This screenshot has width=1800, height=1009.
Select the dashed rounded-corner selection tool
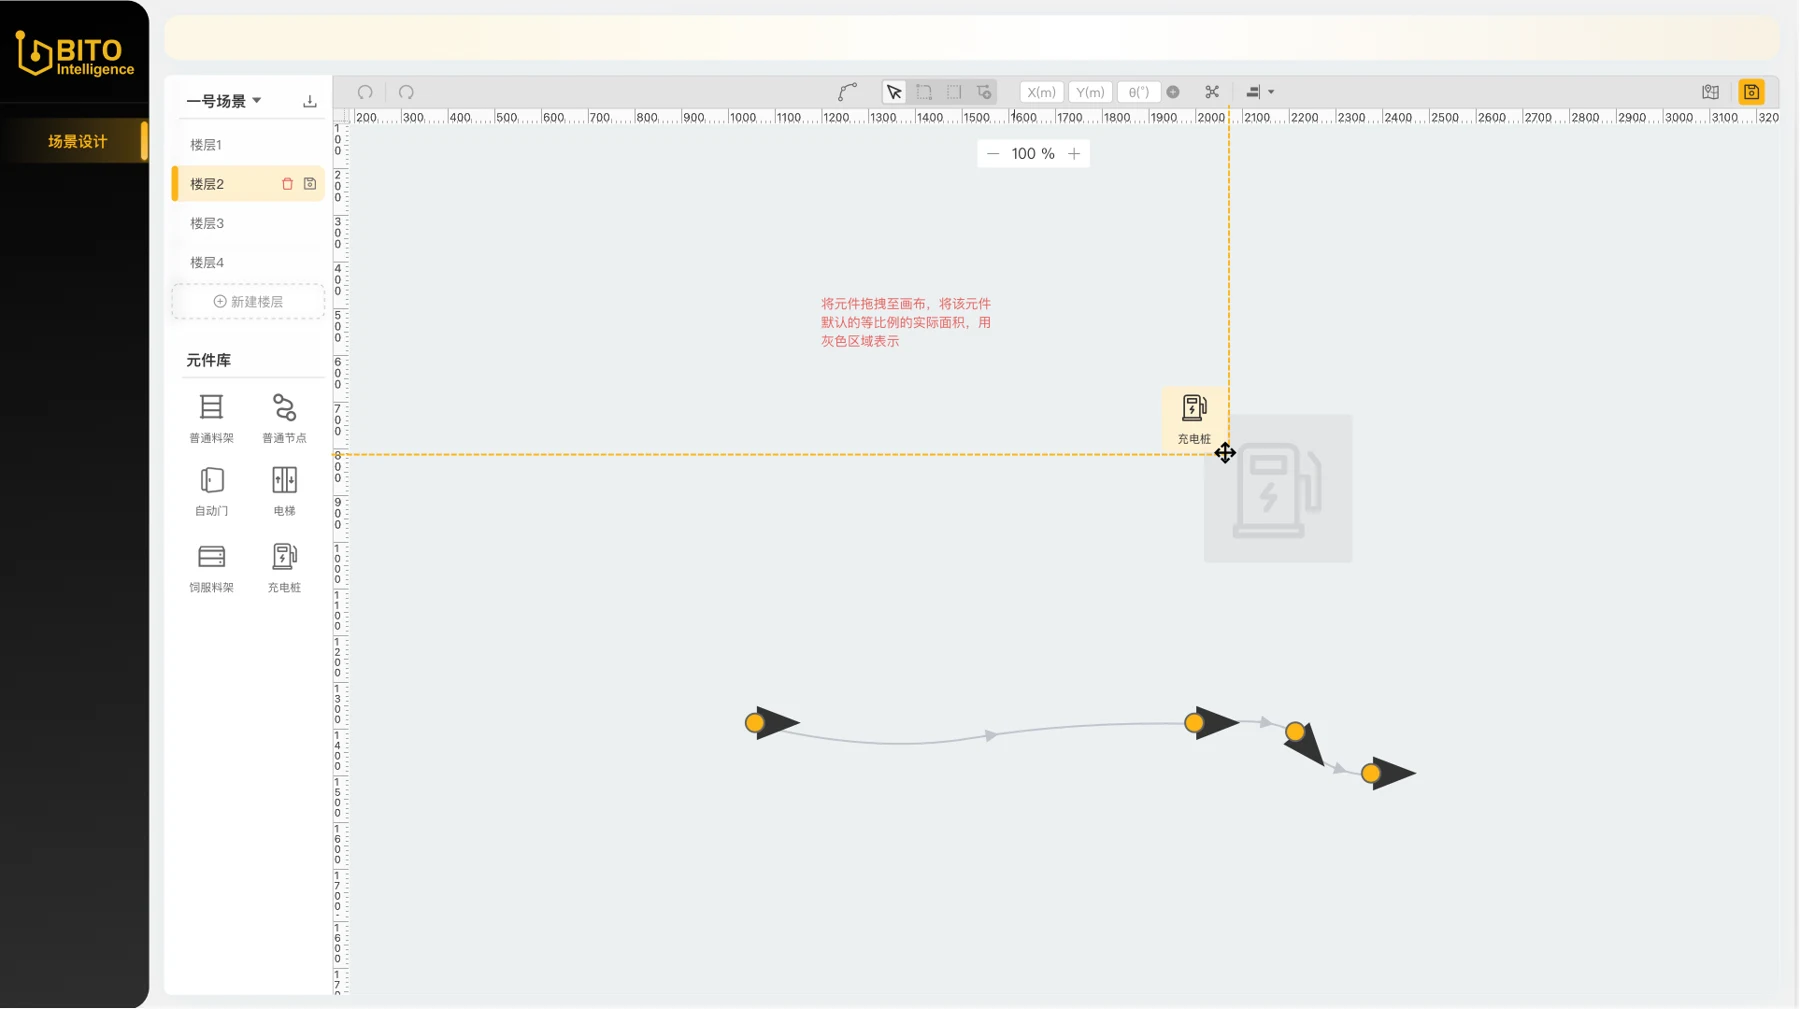coord(924,92)
